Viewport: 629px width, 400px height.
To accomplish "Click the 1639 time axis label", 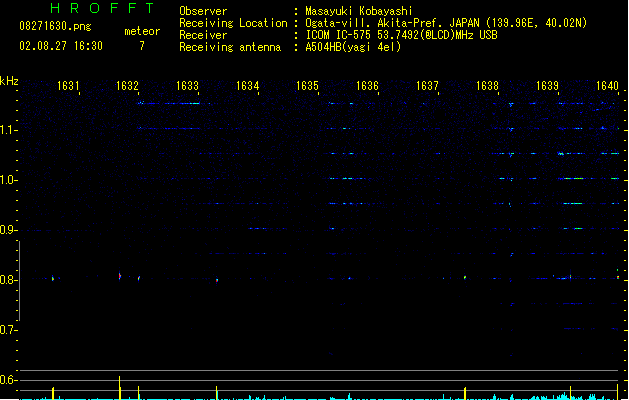I will coord(548,86).
